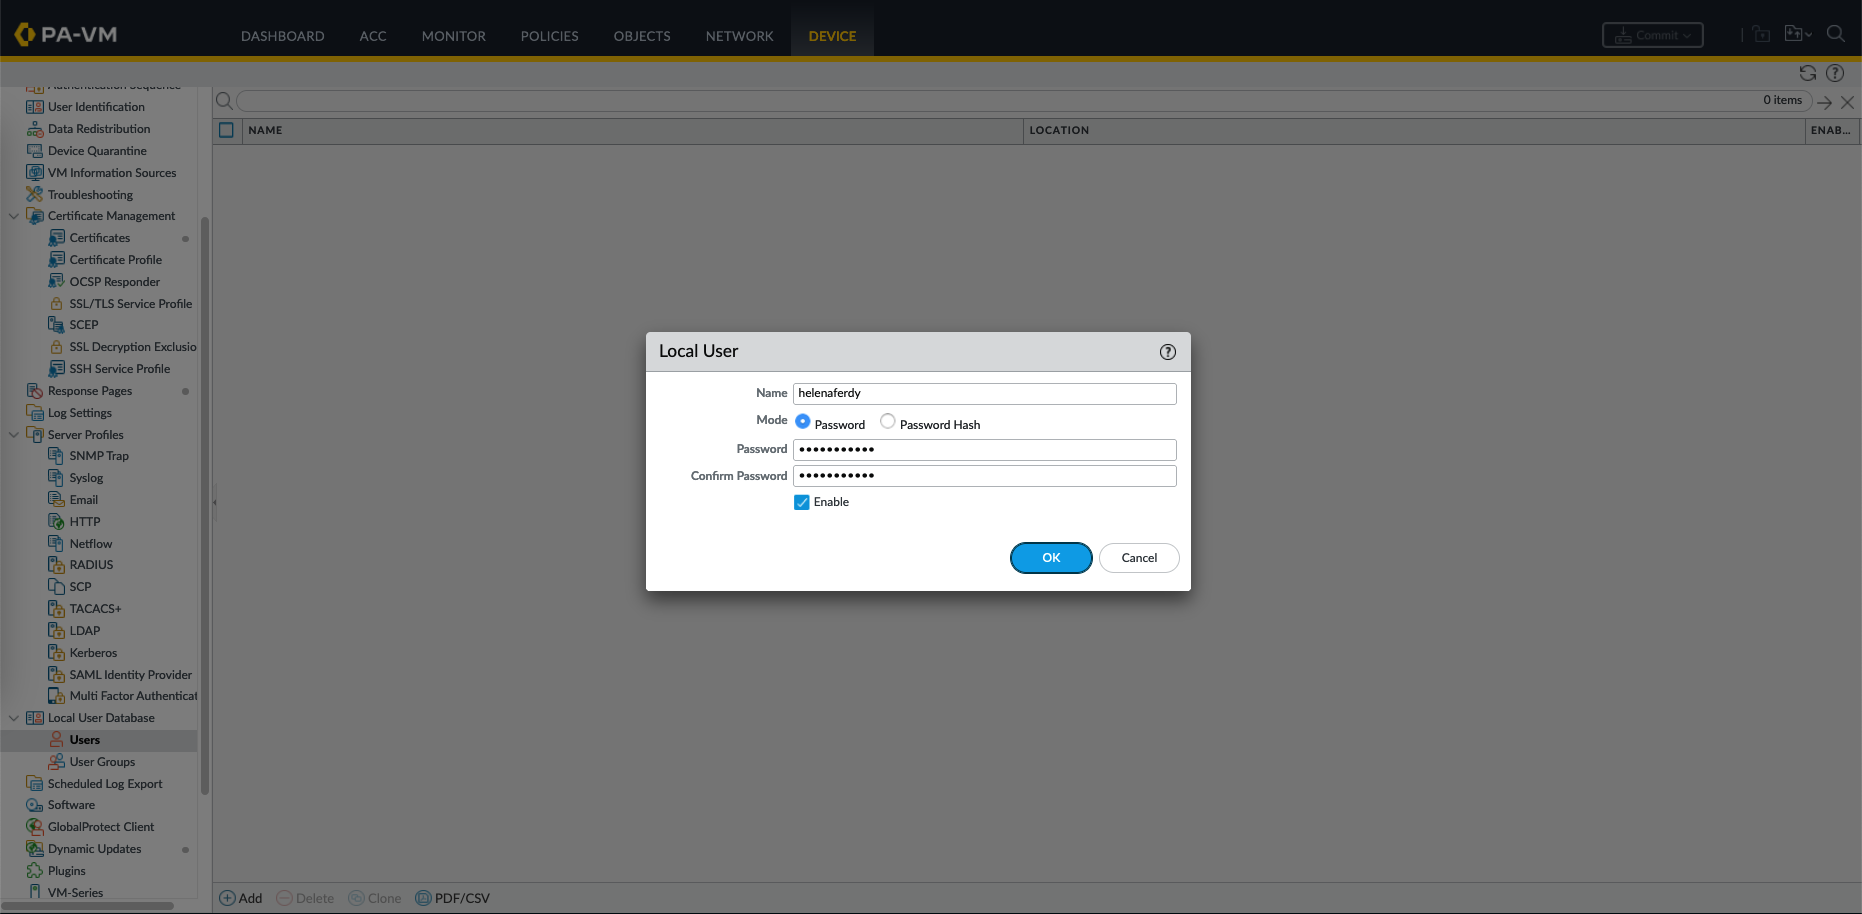
Task: Click the sidebar vertical scrollbar
Action: click(205, 500)
